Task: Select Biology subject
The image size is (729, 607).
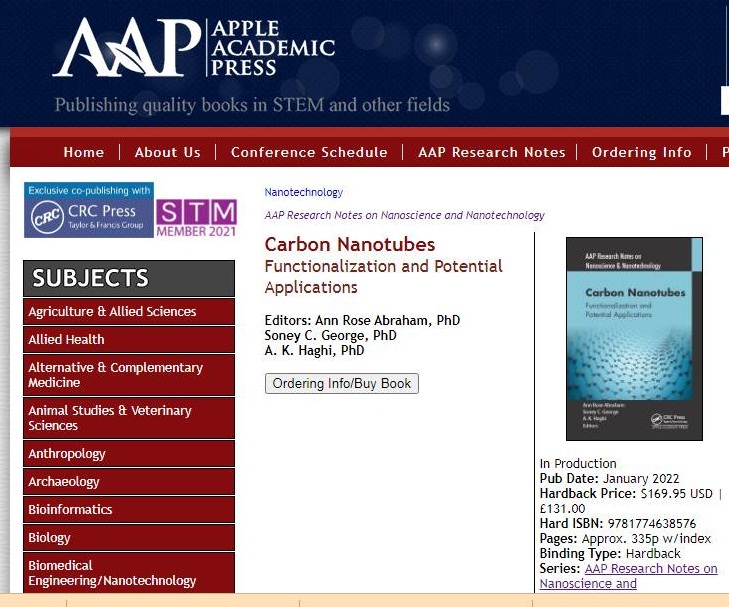Action: pos(129,537)
